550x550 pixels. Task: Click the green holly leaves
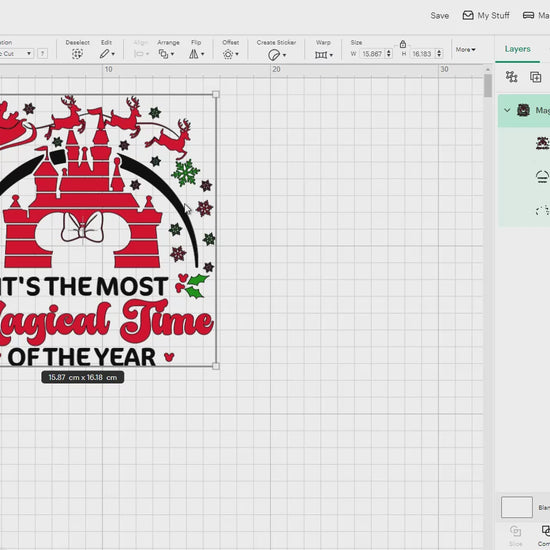click(x=196, y=286)
